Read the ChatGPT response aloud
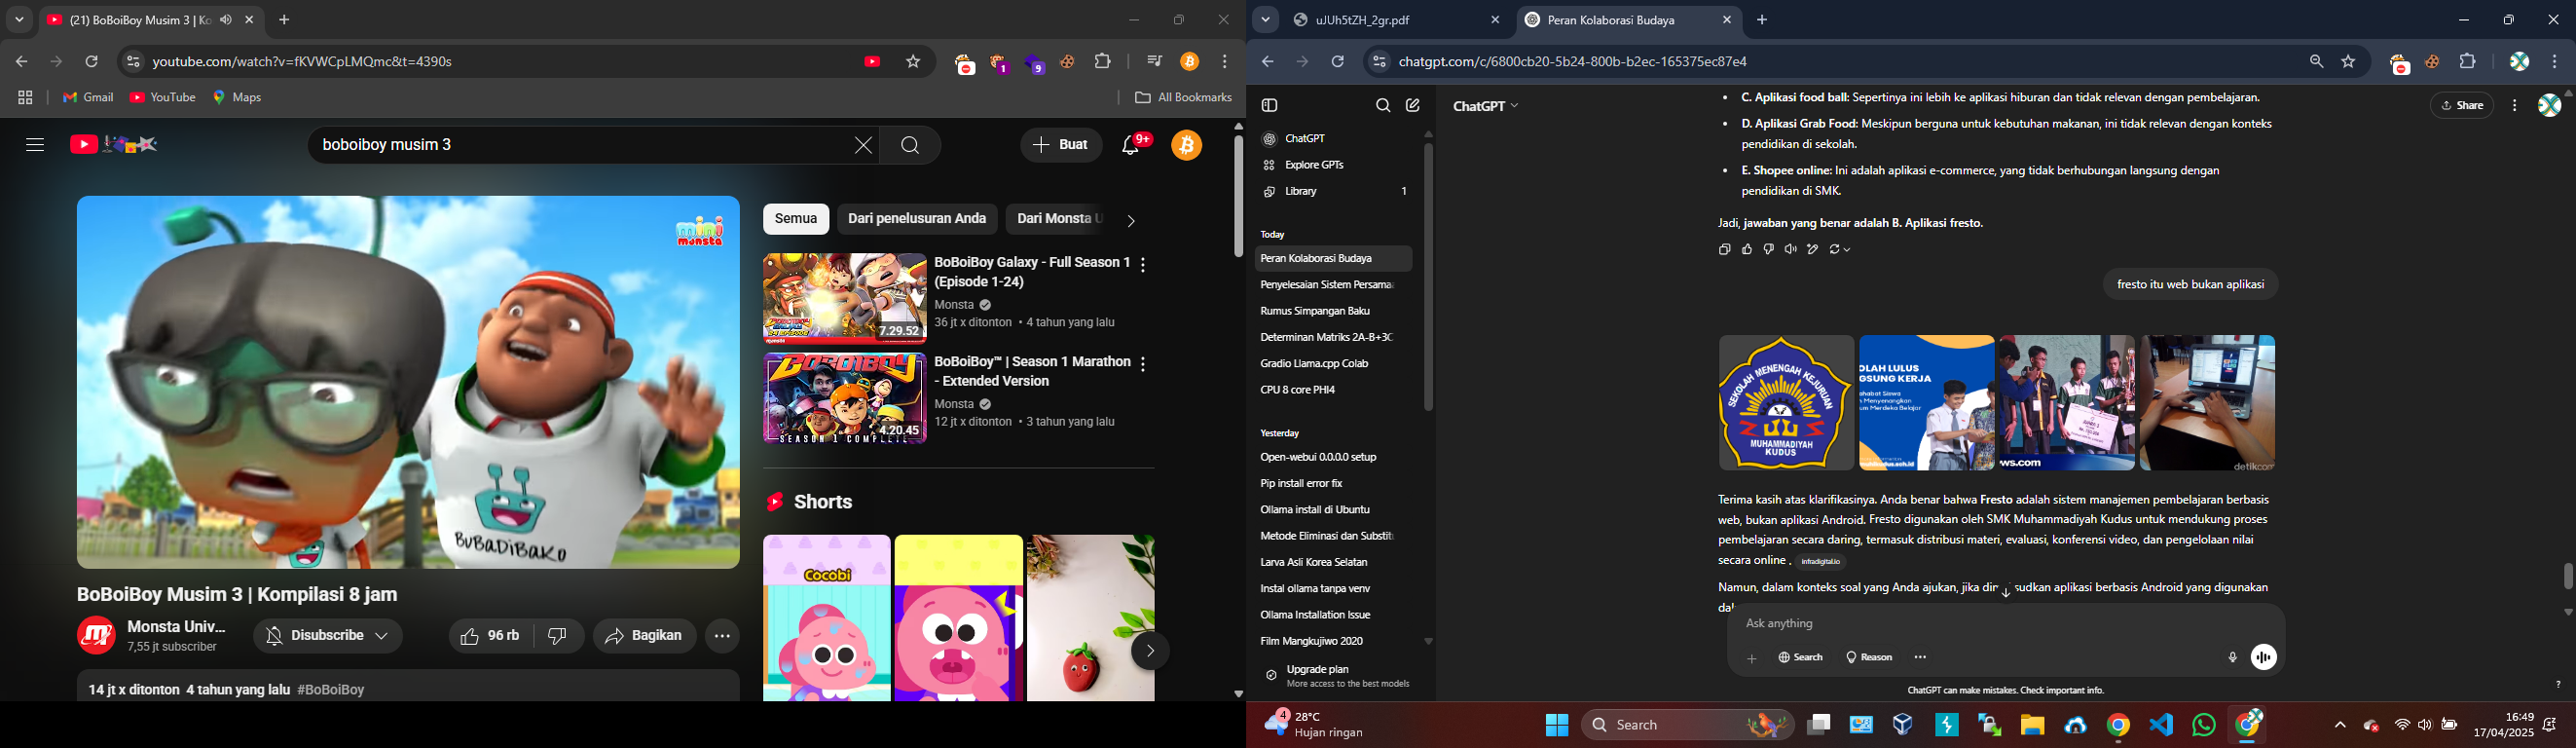2576x748 pixels. pos(1791,250)
